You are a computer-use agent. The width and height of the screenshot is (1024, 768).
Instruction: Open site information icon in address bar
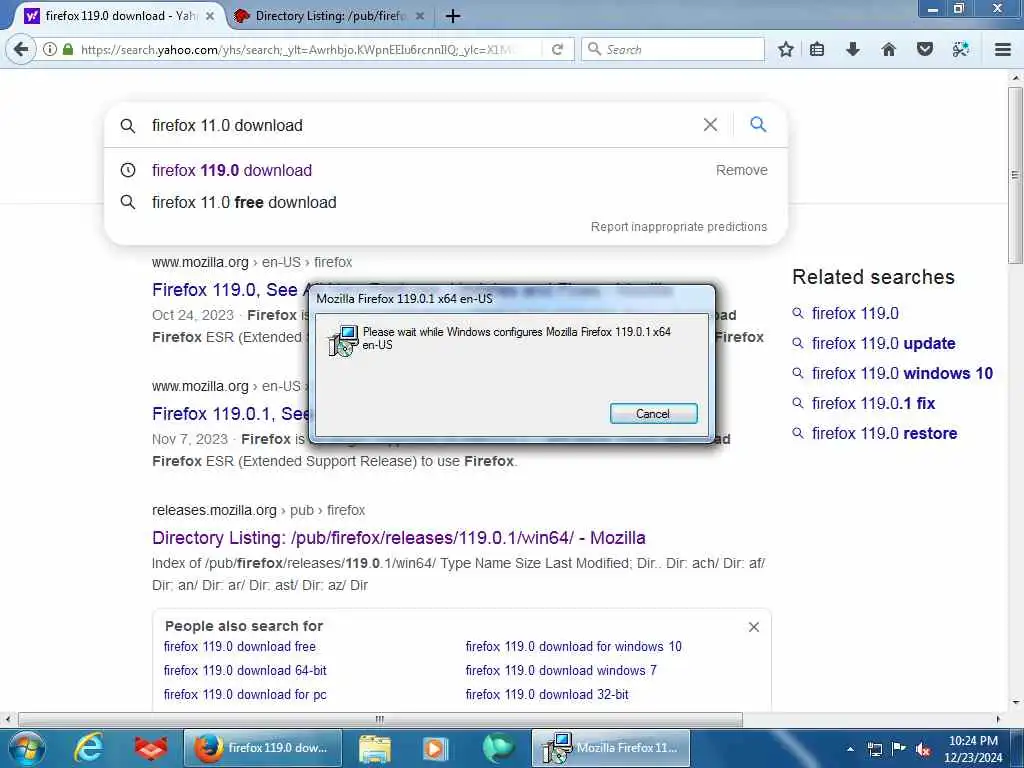point(50,49)
